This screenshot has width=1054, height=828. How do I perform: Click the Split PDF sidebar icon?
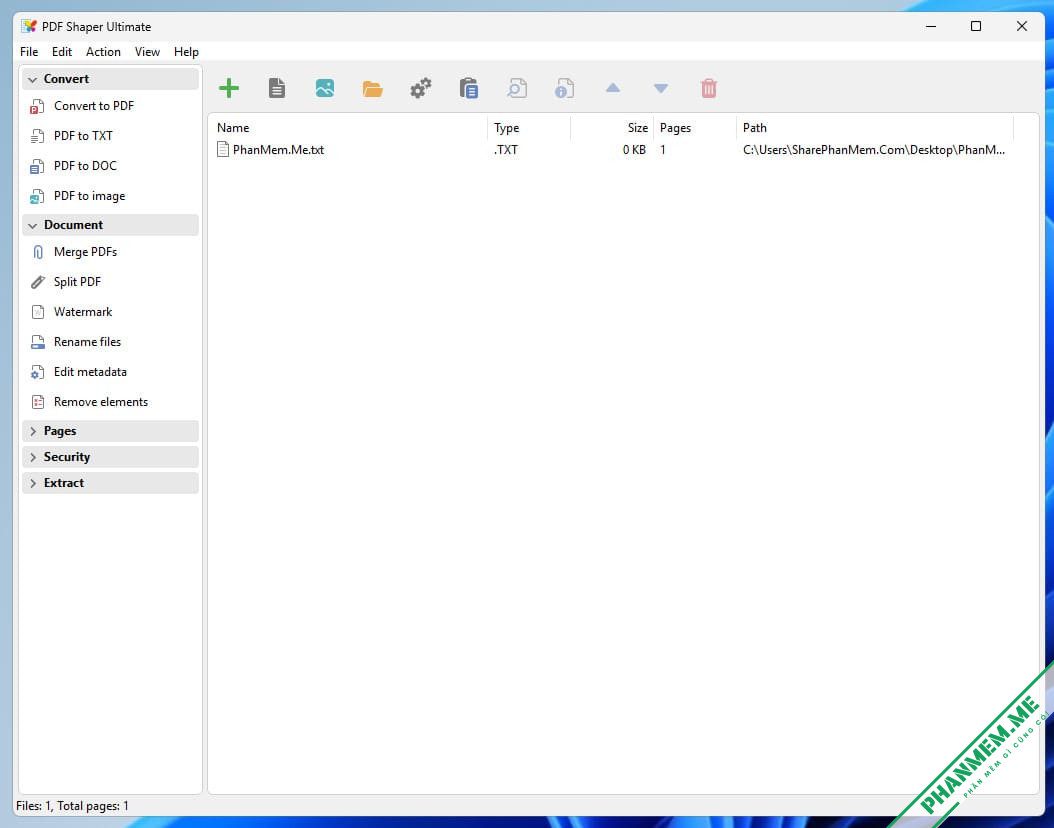click(38, 282)
